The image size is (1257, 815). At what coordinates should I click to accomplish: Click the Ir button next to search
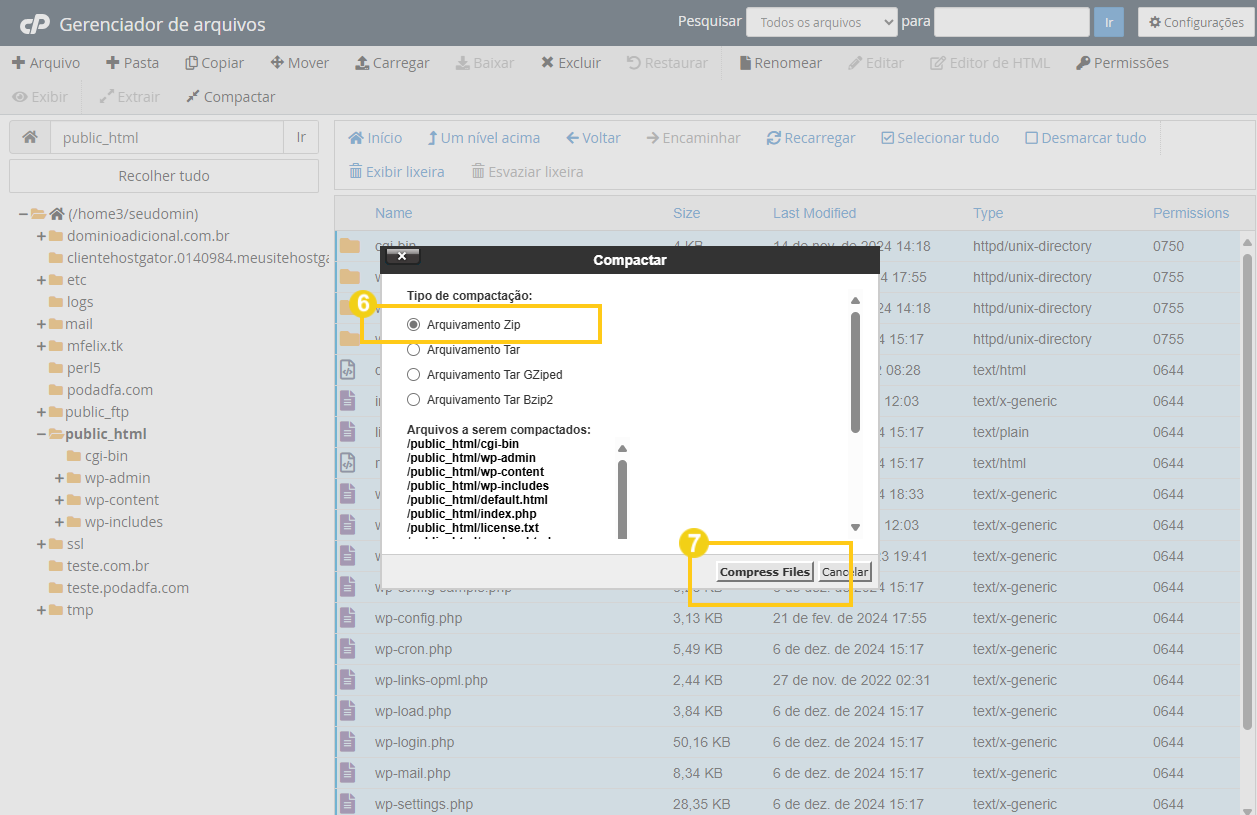tap(1109, 22)
